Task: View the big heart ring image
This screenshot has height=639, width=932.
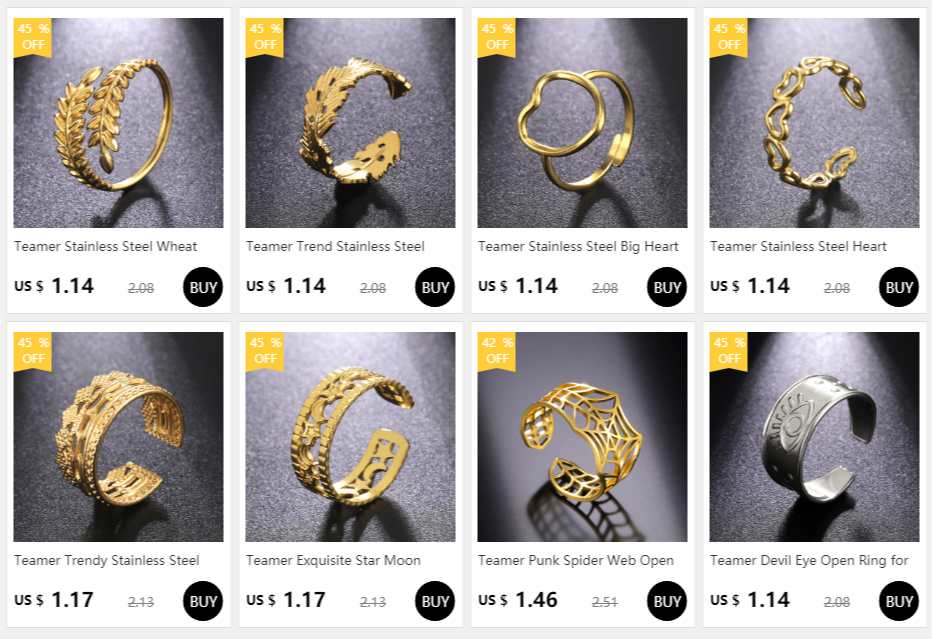Action: point(582,122)
